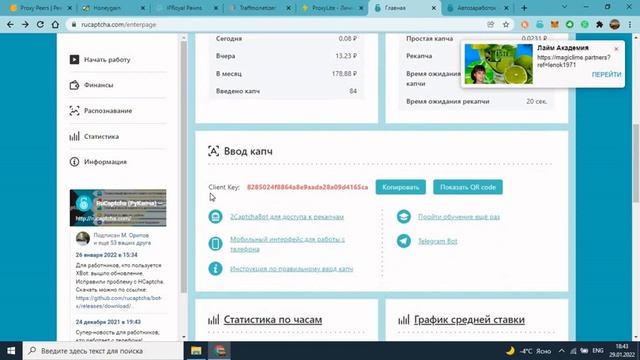Image resolution: width=640 pixels, height=360 pixels.
Task: Open the mobile interface link
Action: click(287, 244)
